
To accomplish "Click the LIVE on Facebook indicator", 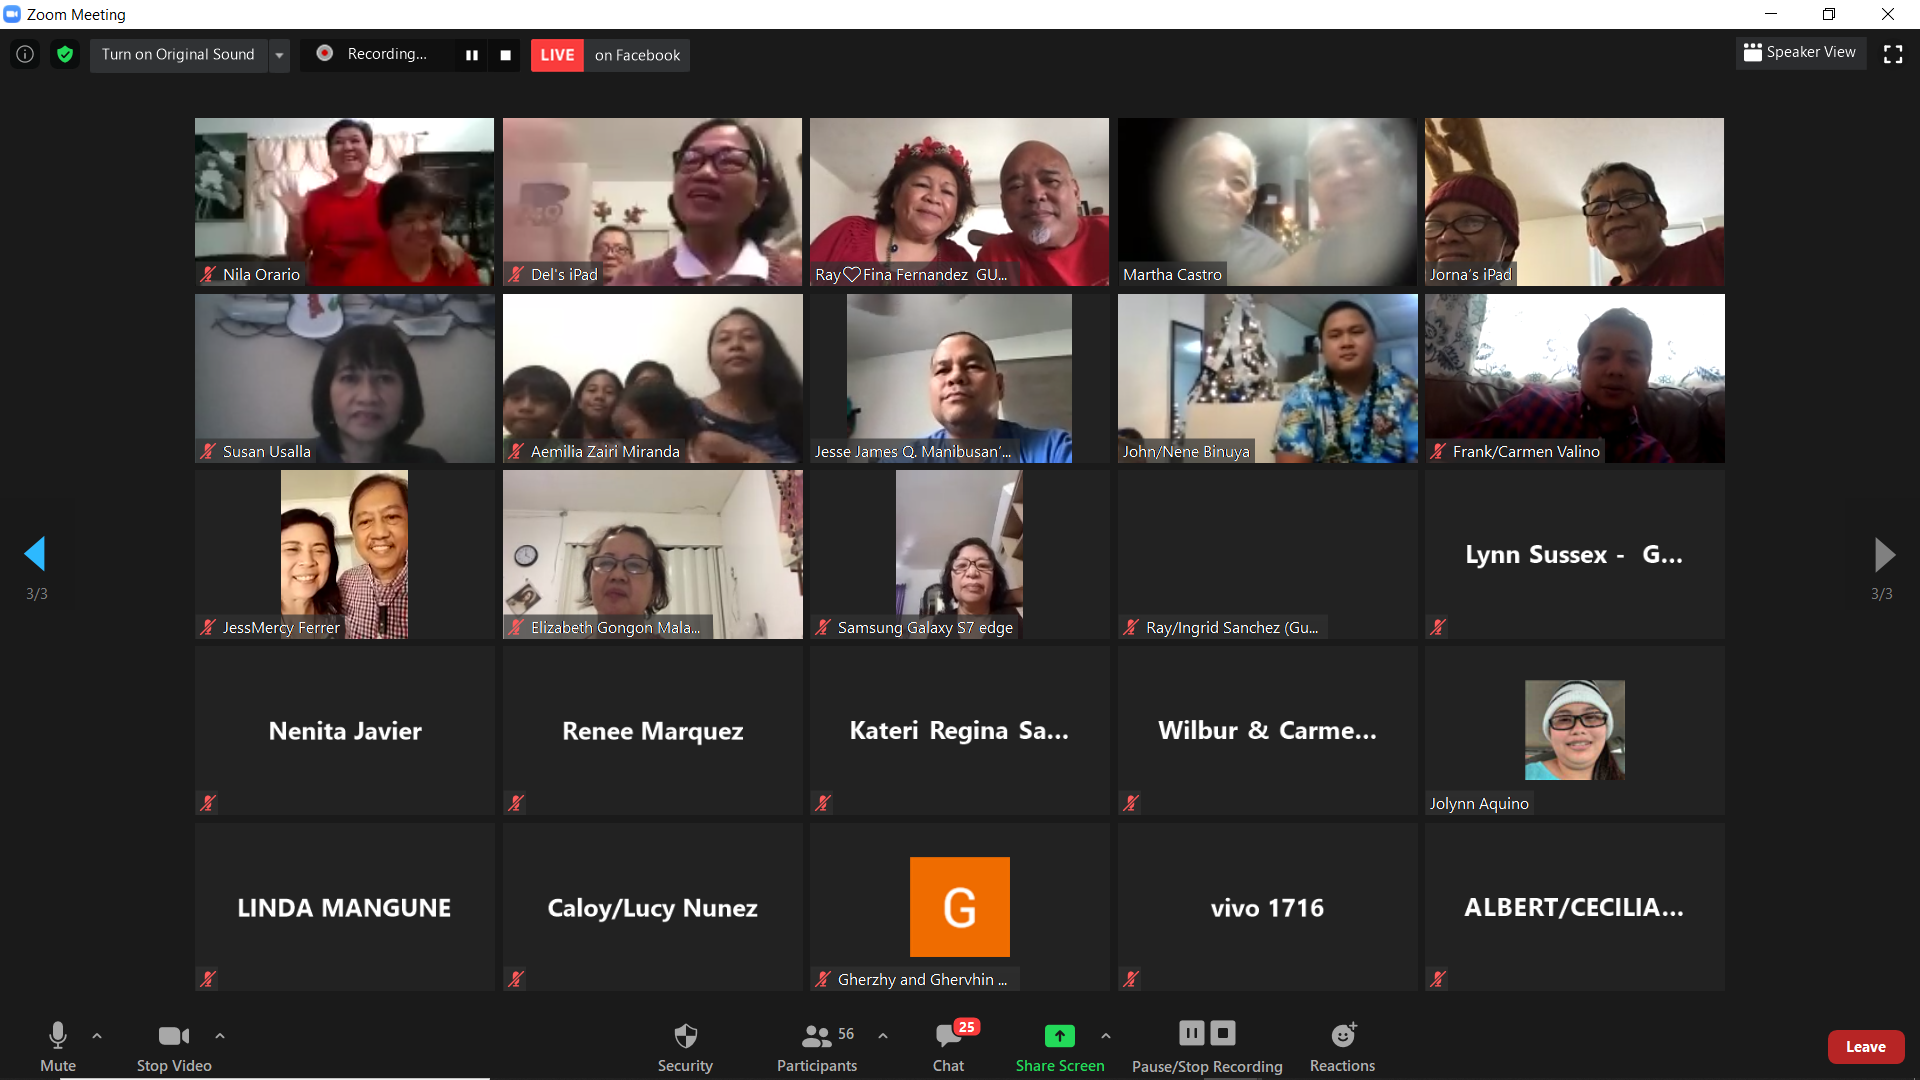I will (x=610, y=55).
